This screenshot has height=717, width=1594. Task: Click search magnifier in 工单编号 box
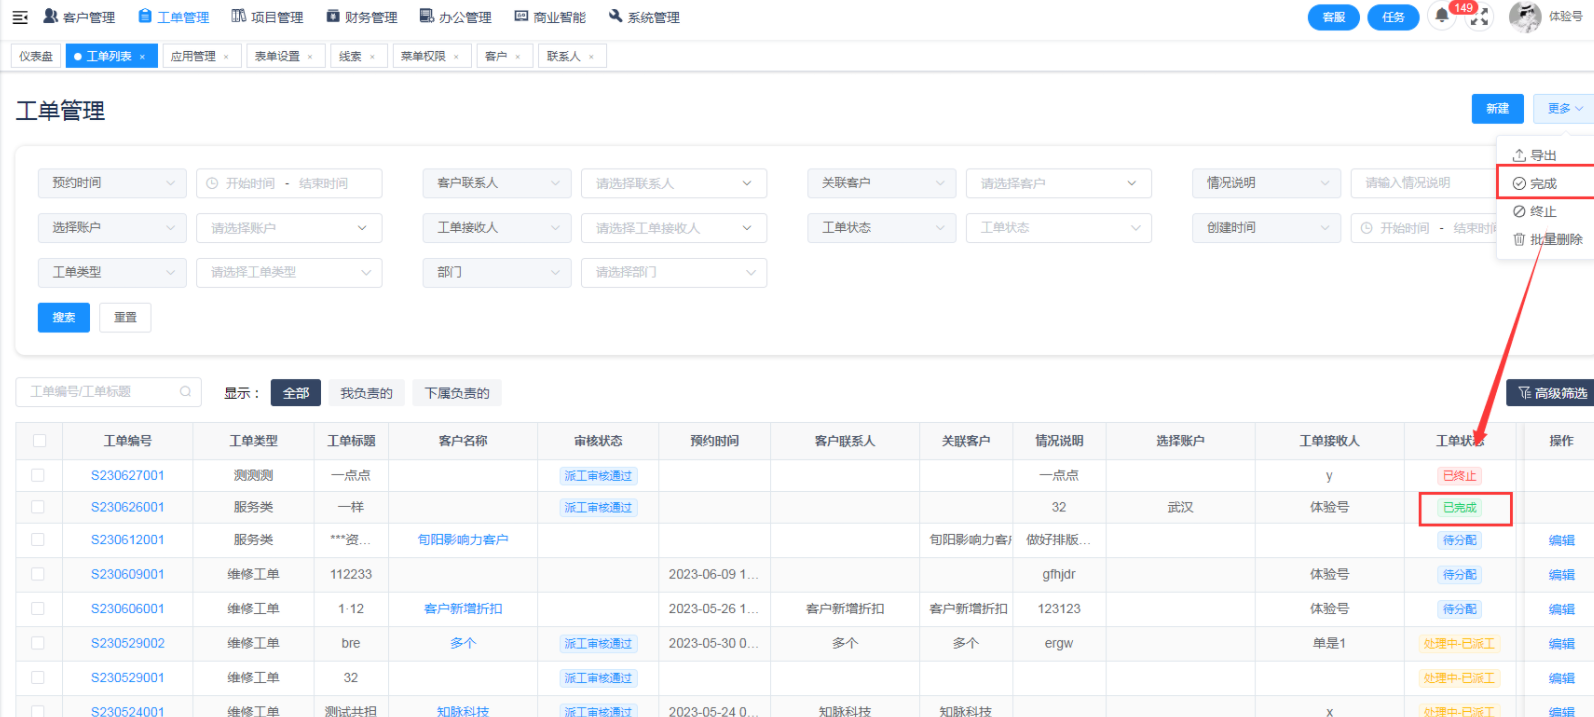coord(185,392)
